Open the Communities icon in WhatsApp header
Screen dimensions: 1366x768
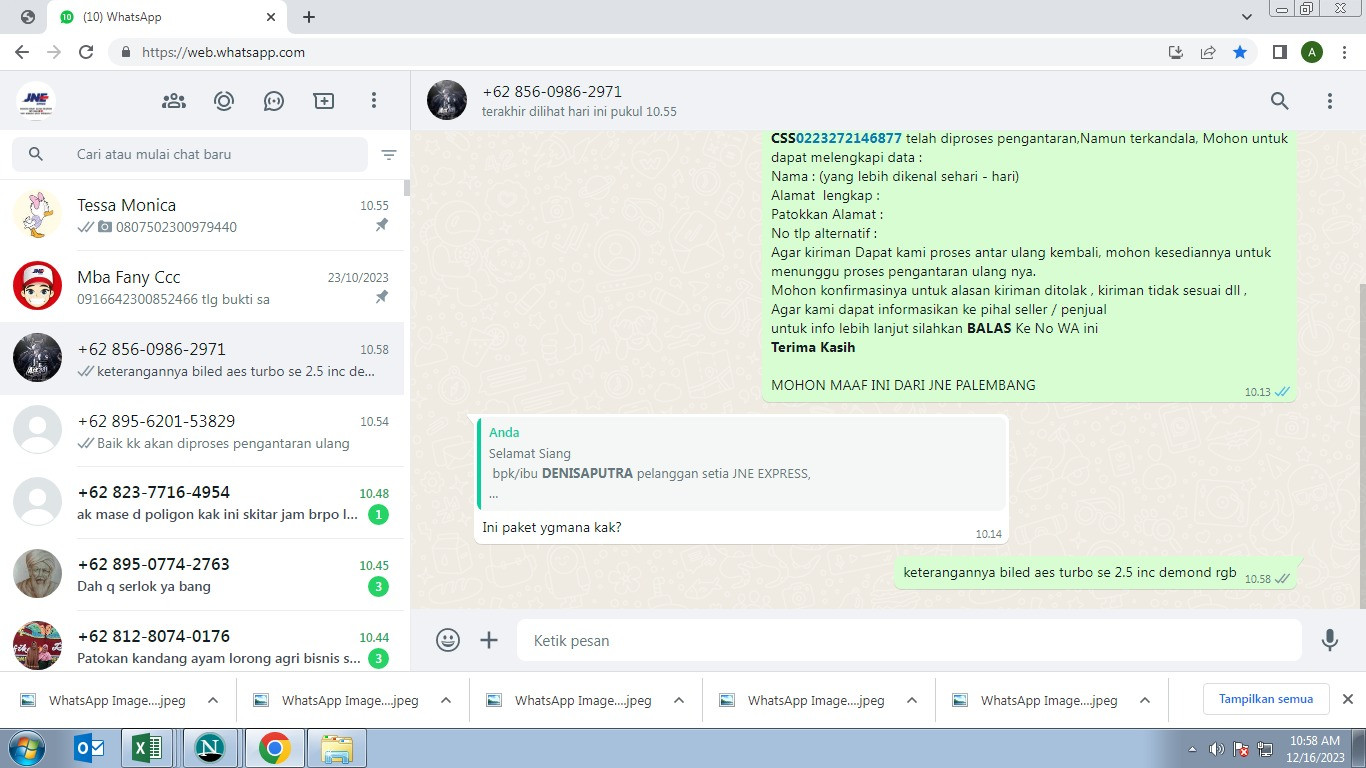click(x=174, y=100)
